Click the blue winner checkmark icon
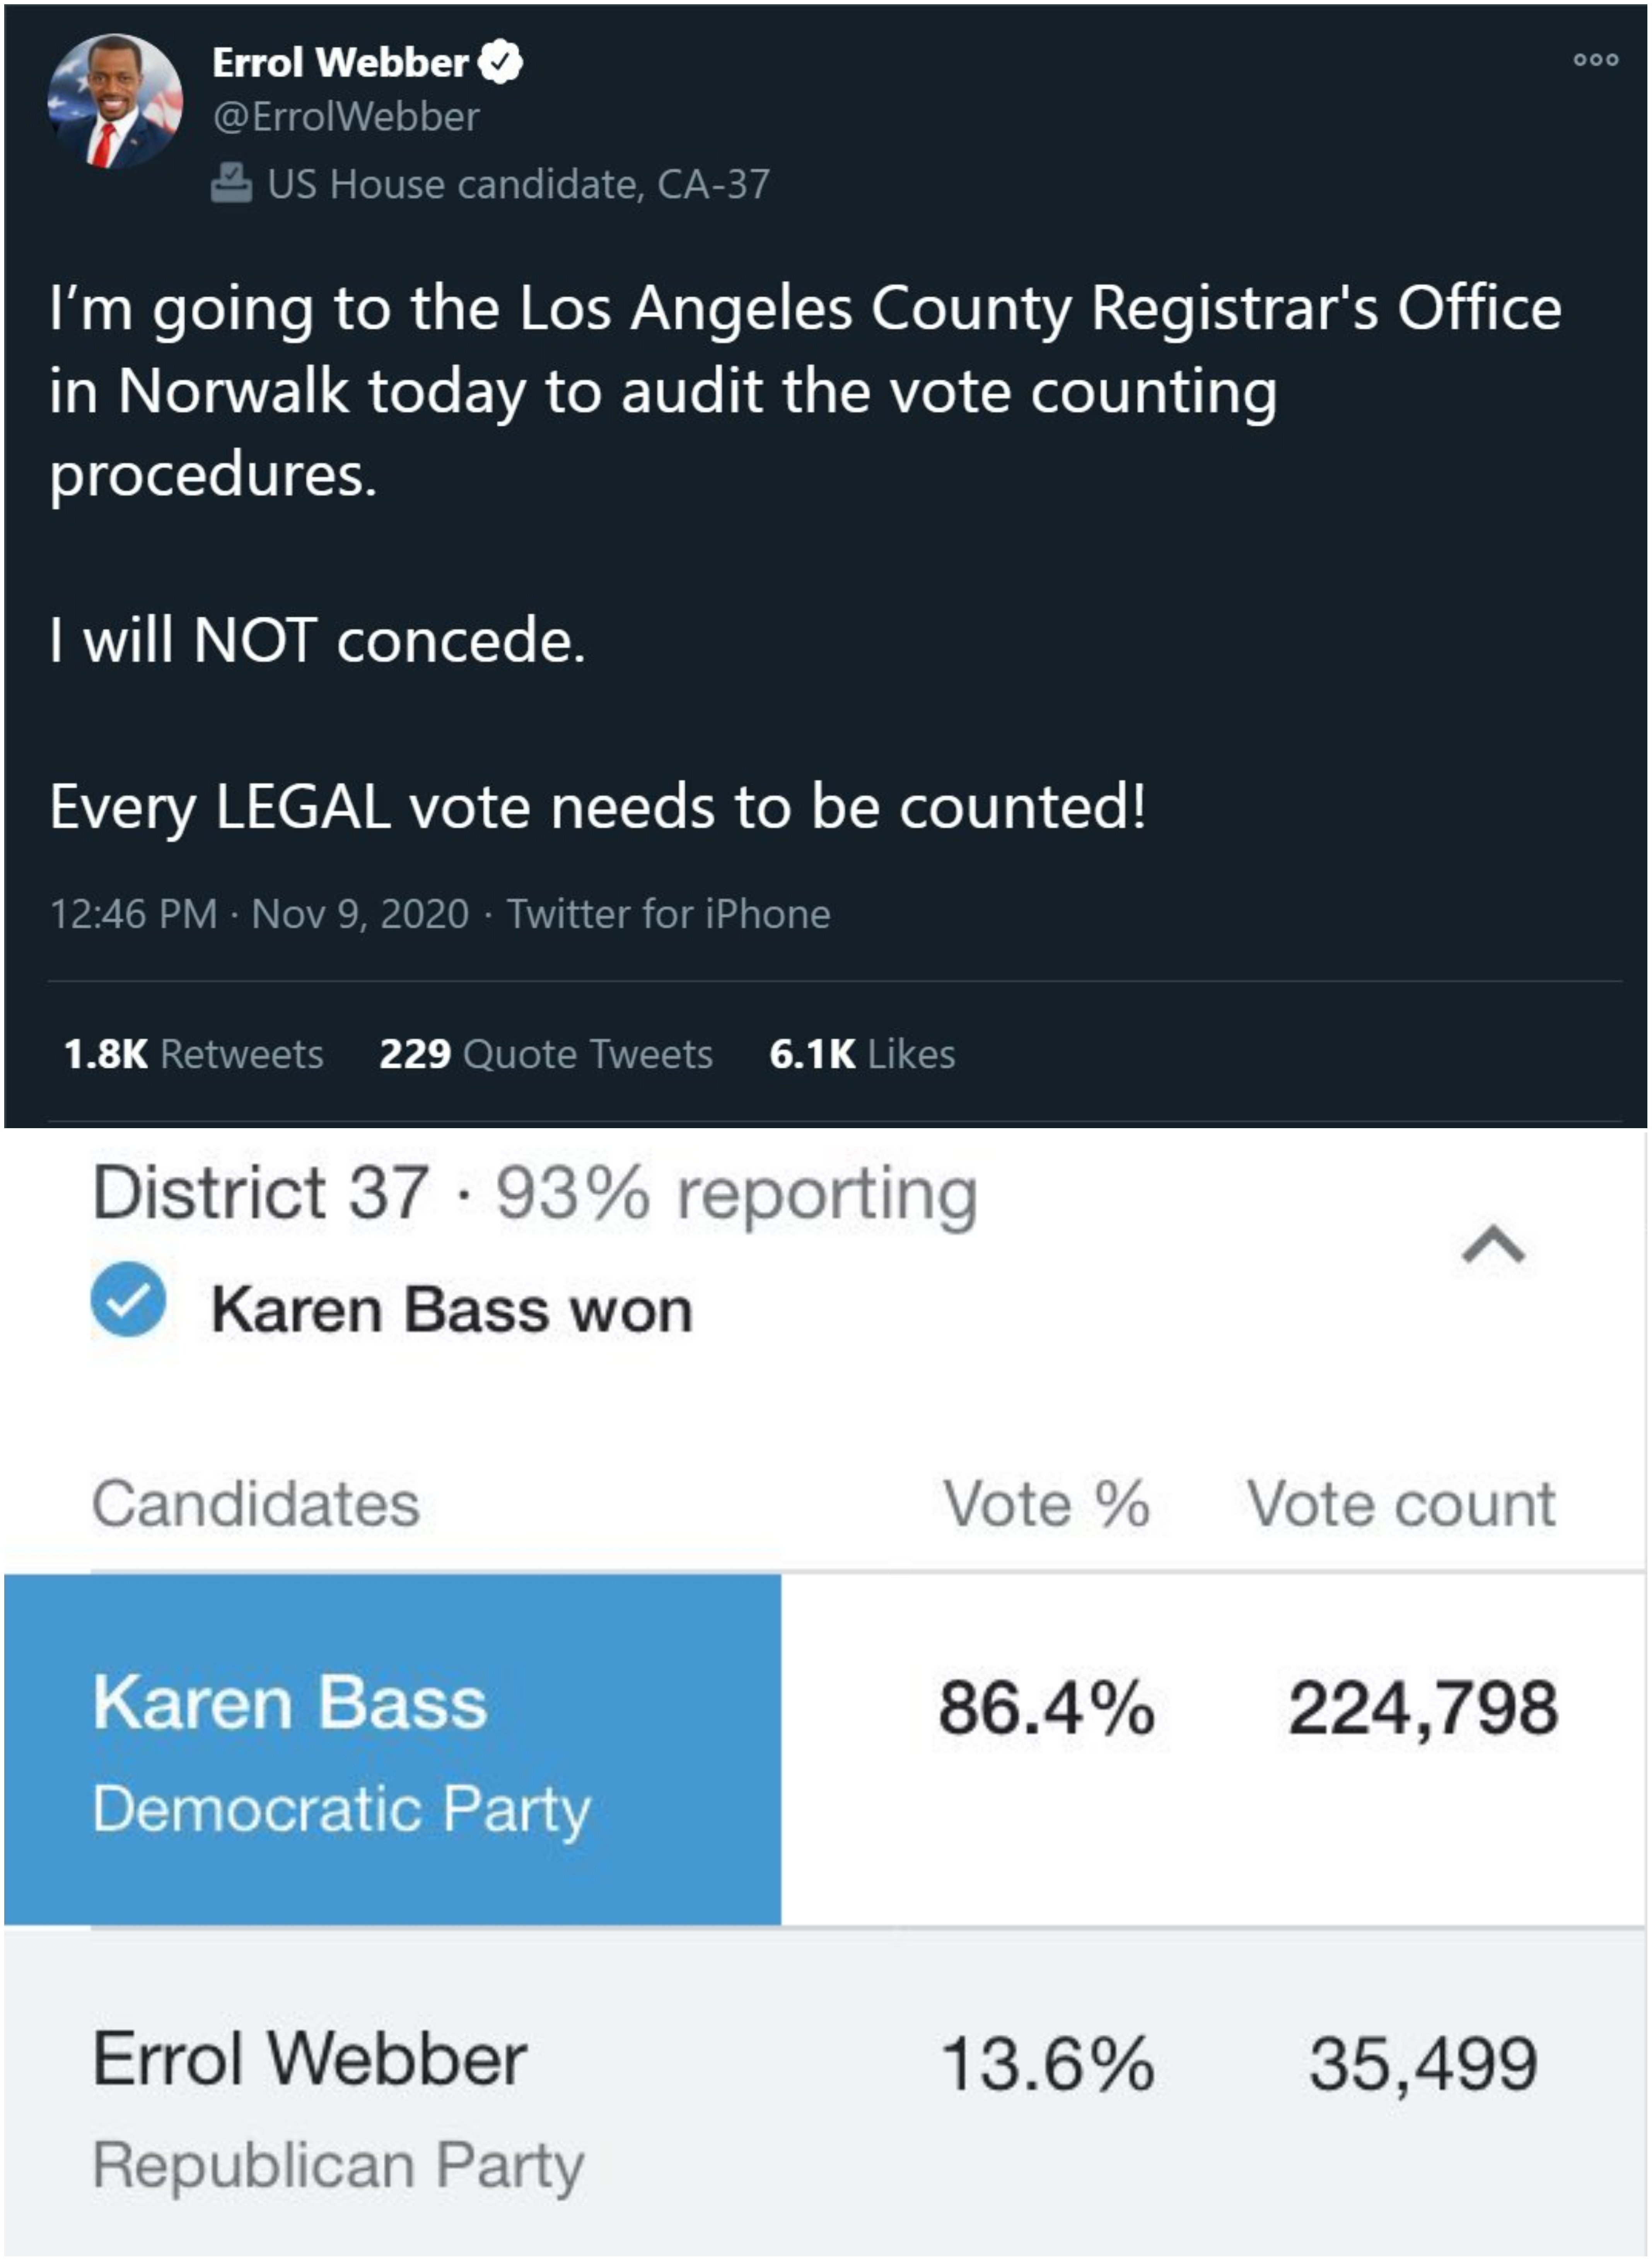The image size is (1652, 2261). click(128, 1299)
